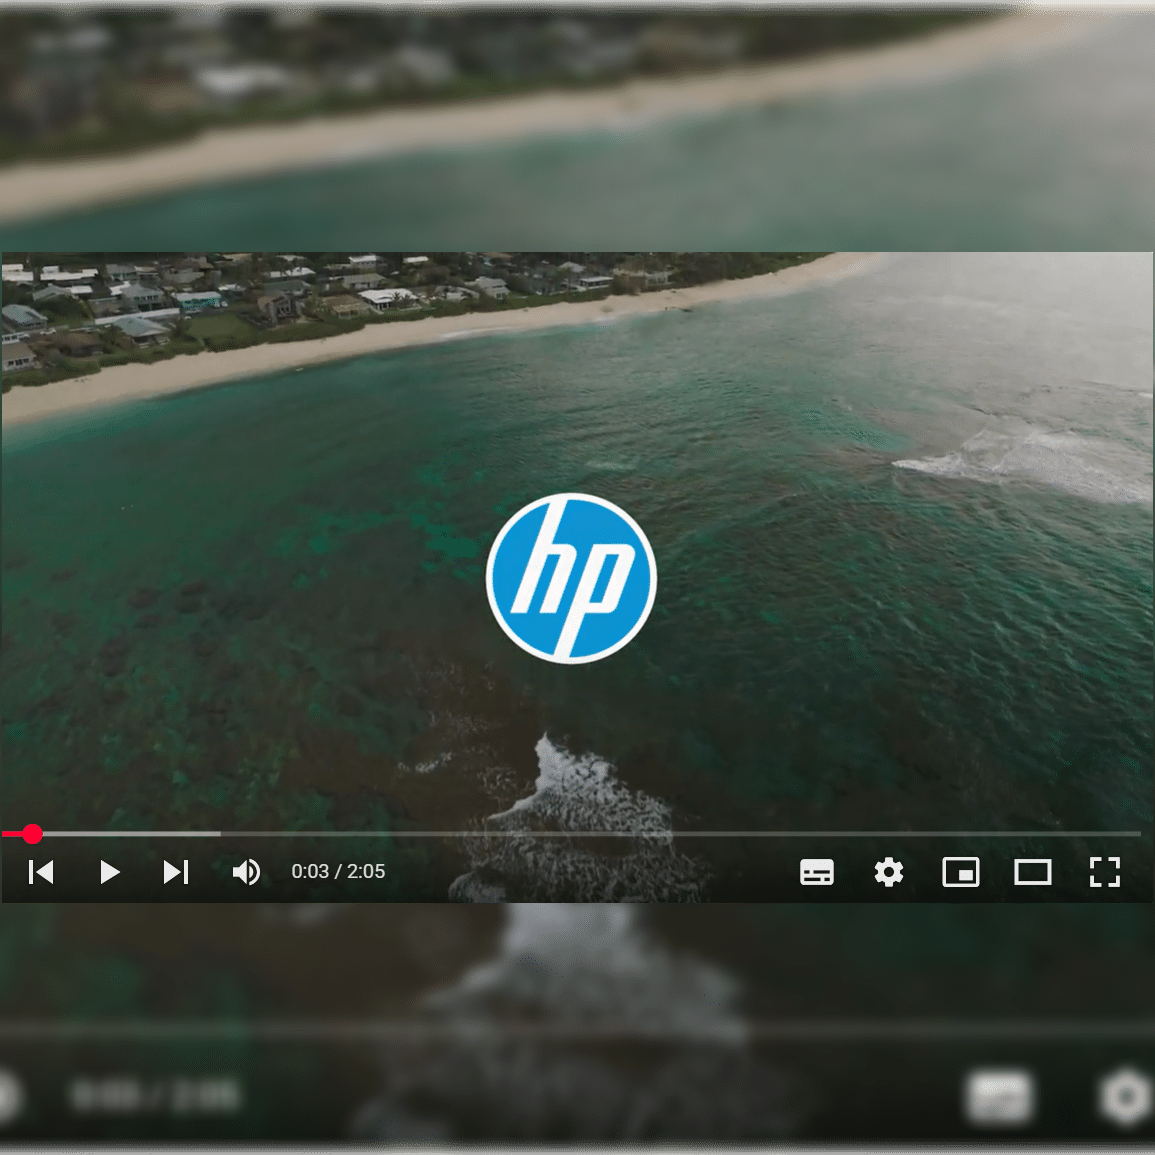Click the previous video button
Viewport: 1155px width, 1155px height.
pyautogui.click(x=41, y=872)
